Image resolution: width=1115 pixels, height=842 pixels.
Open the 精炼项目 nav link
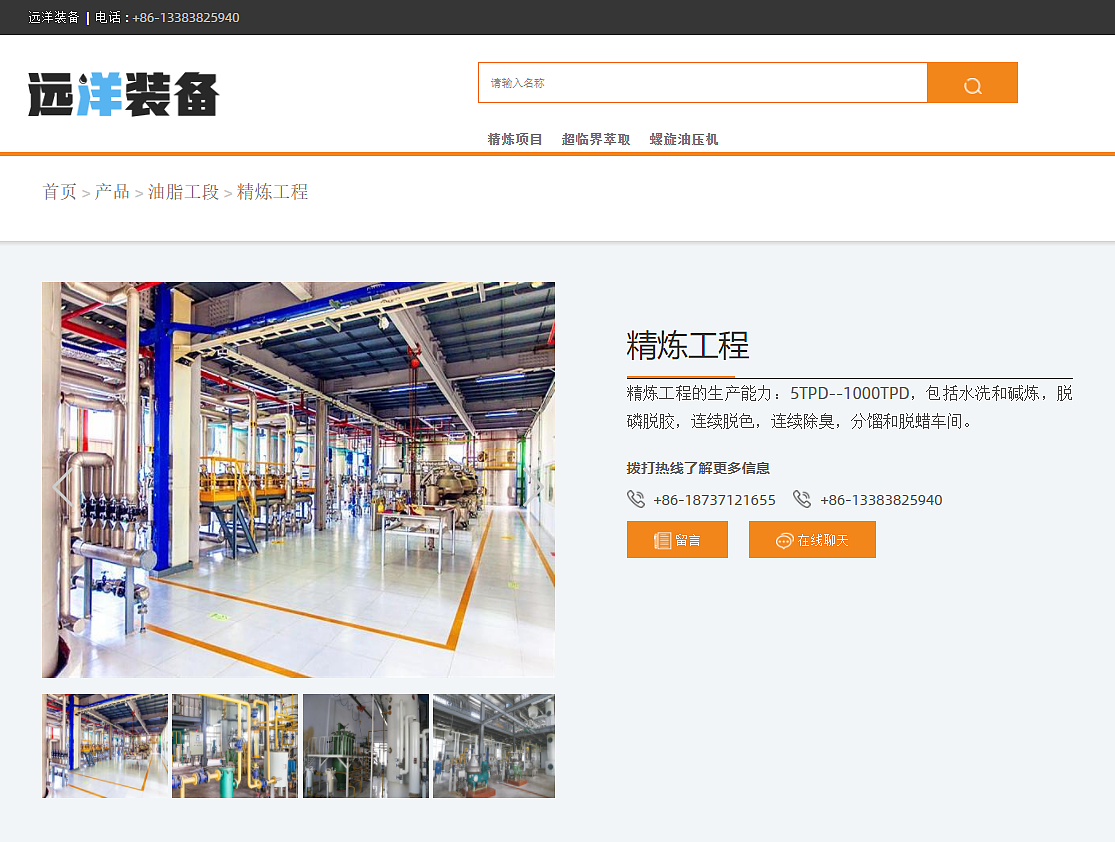[515, 139]
